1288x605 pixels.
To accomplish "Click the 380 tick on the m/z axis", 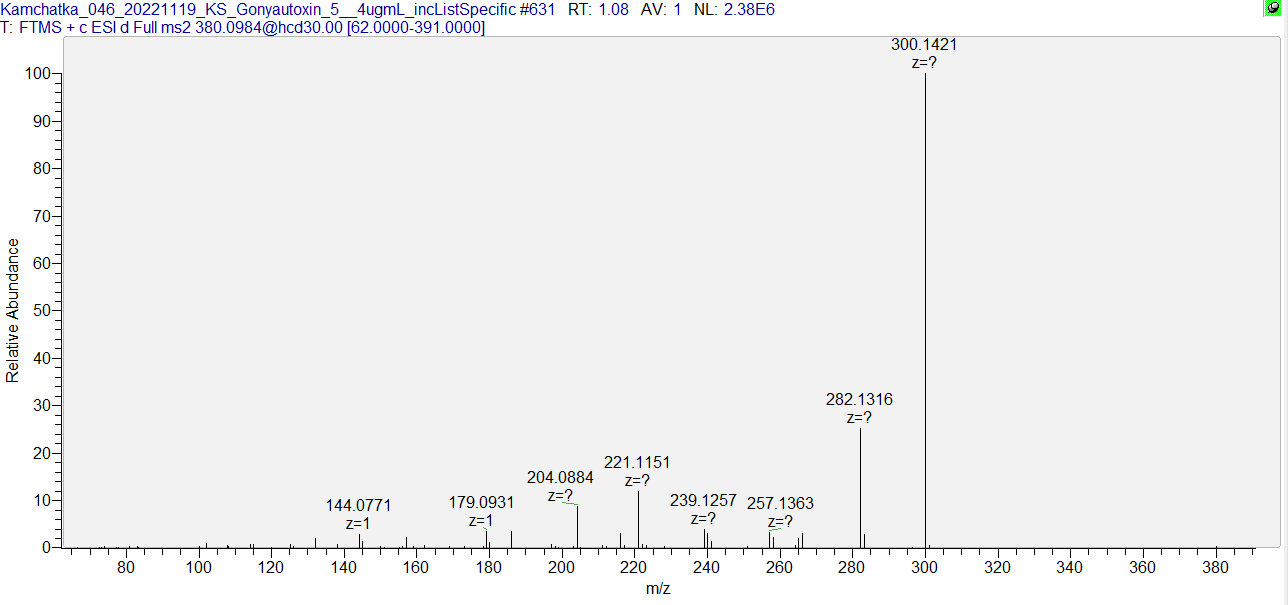I will [1215, 567].
